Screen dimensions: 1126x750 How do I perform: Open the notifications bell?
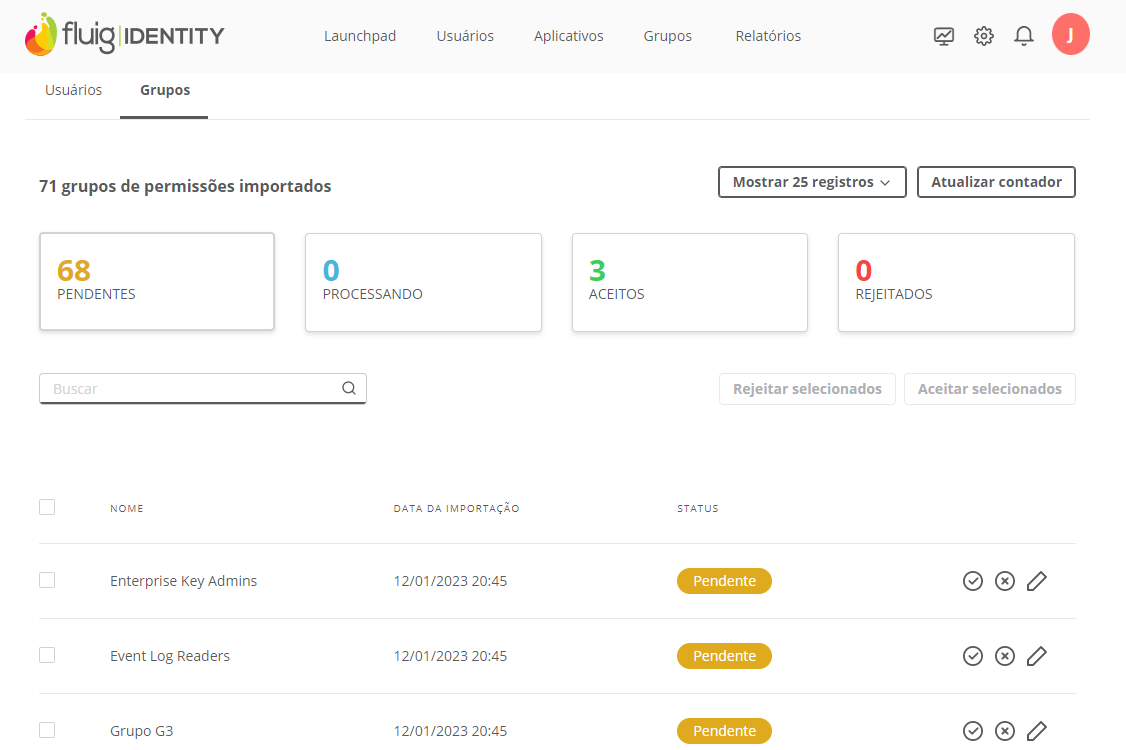pos(1023,37)
